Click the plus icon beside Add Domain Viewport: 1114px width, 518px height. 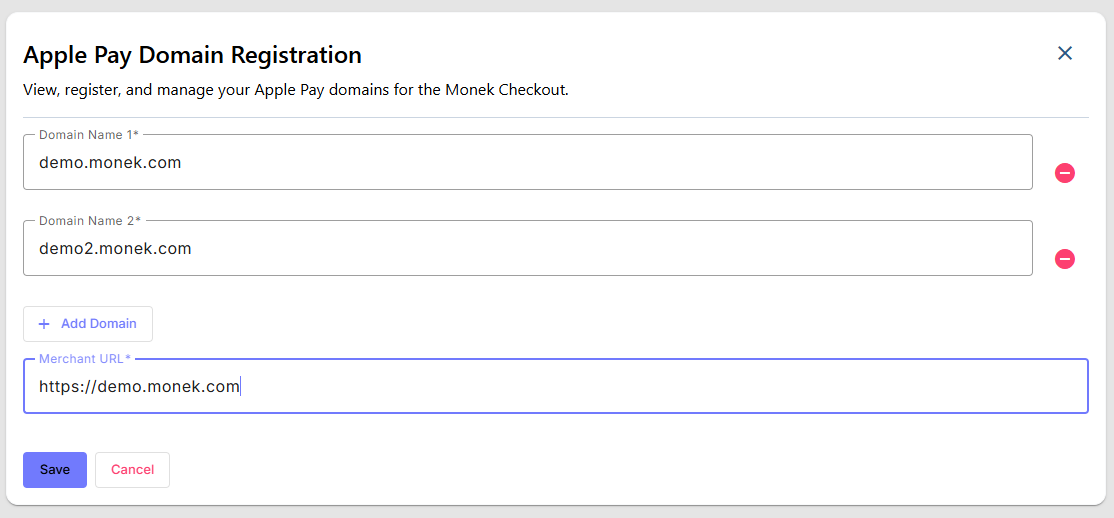[43, 324]
